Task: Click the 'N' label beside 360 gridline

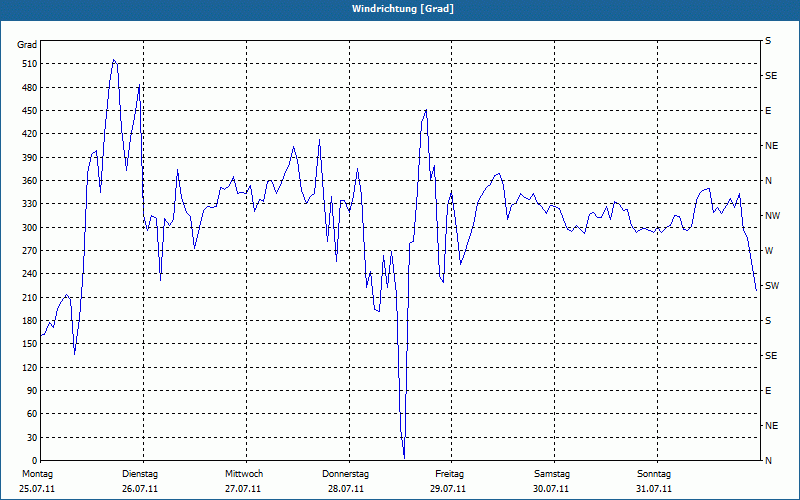Action: [769, 181]
